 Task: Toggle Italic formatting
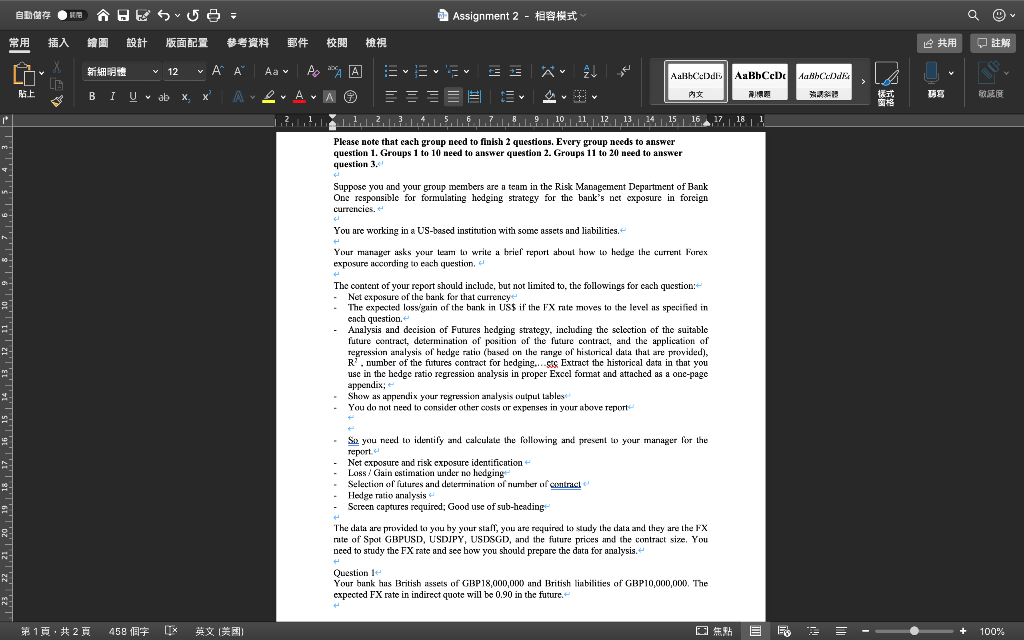point(112,97)
